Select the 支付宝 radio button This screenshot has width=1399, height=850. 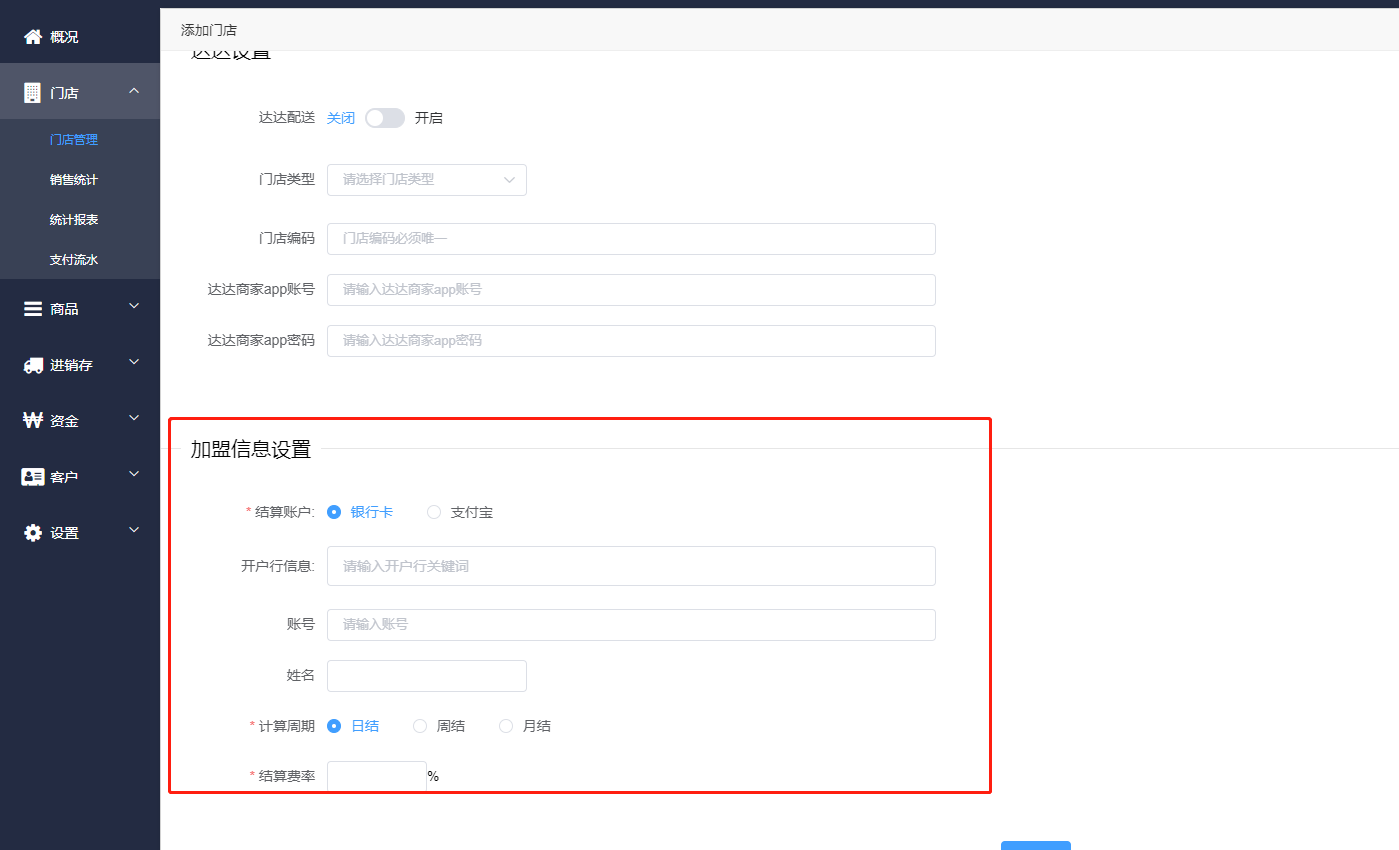point(434,512)
